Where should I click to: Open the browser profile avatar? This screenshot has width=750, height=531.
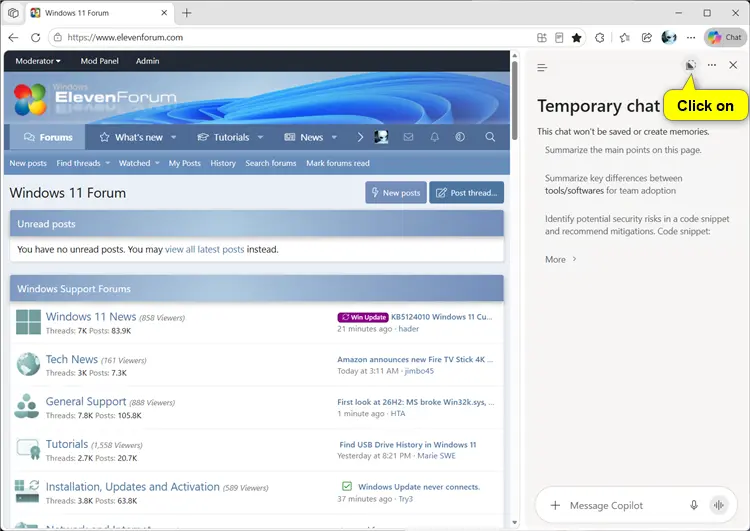pos(669,37)
